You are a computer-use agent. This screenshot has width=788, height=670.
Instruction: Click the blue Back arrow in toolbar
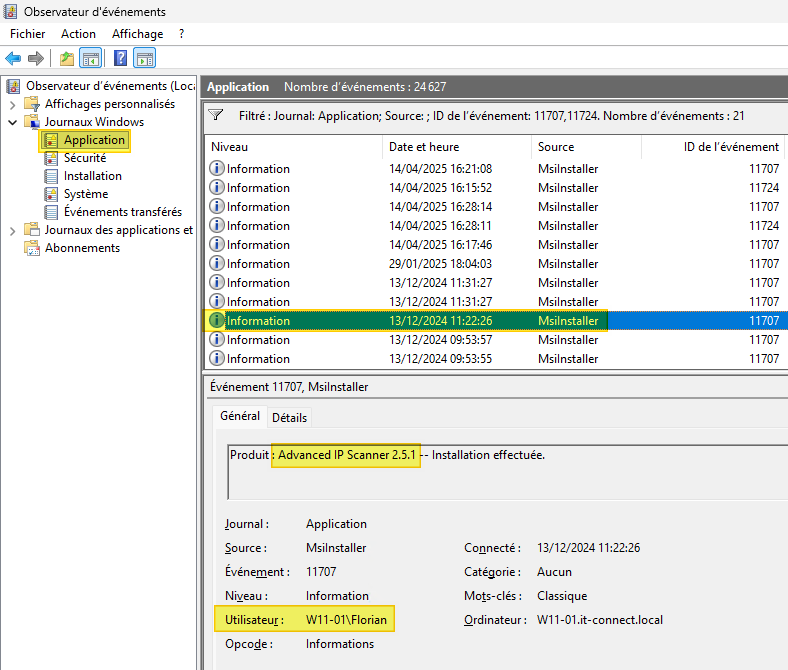pyautogui.click(x=13, y=58)
